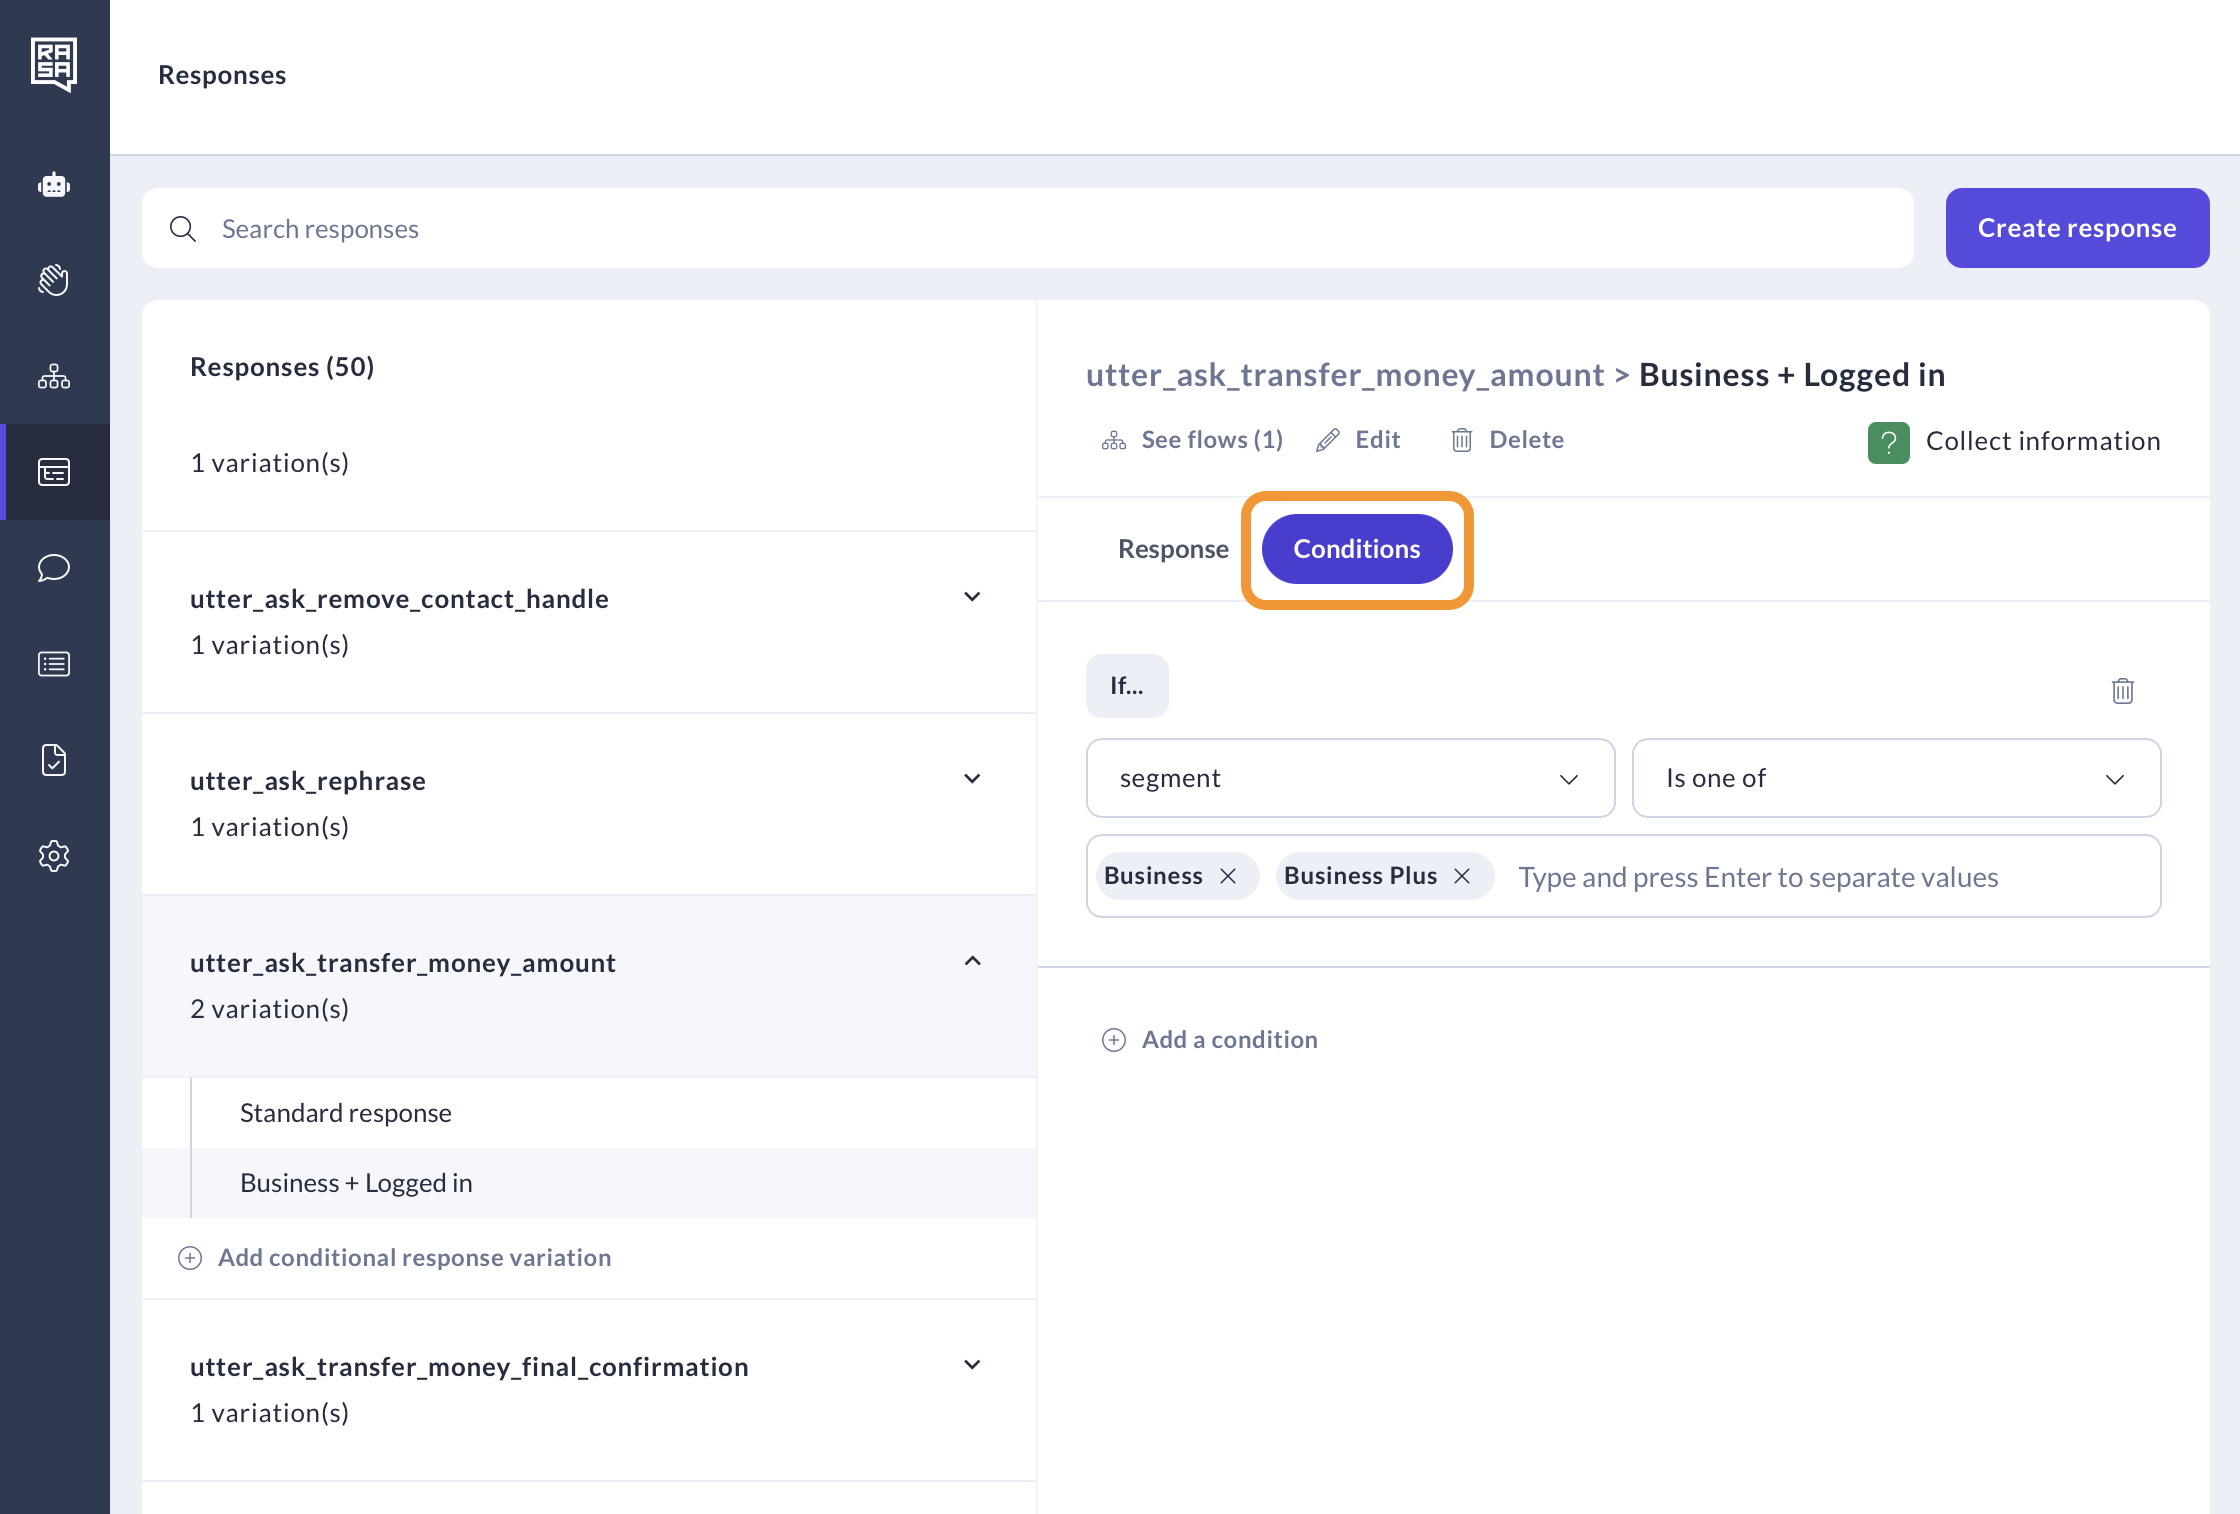Open the robot assistant sidebar icon
Image resolution: width=2240 pixels, height=1514 pixels.
coord(54,185)
